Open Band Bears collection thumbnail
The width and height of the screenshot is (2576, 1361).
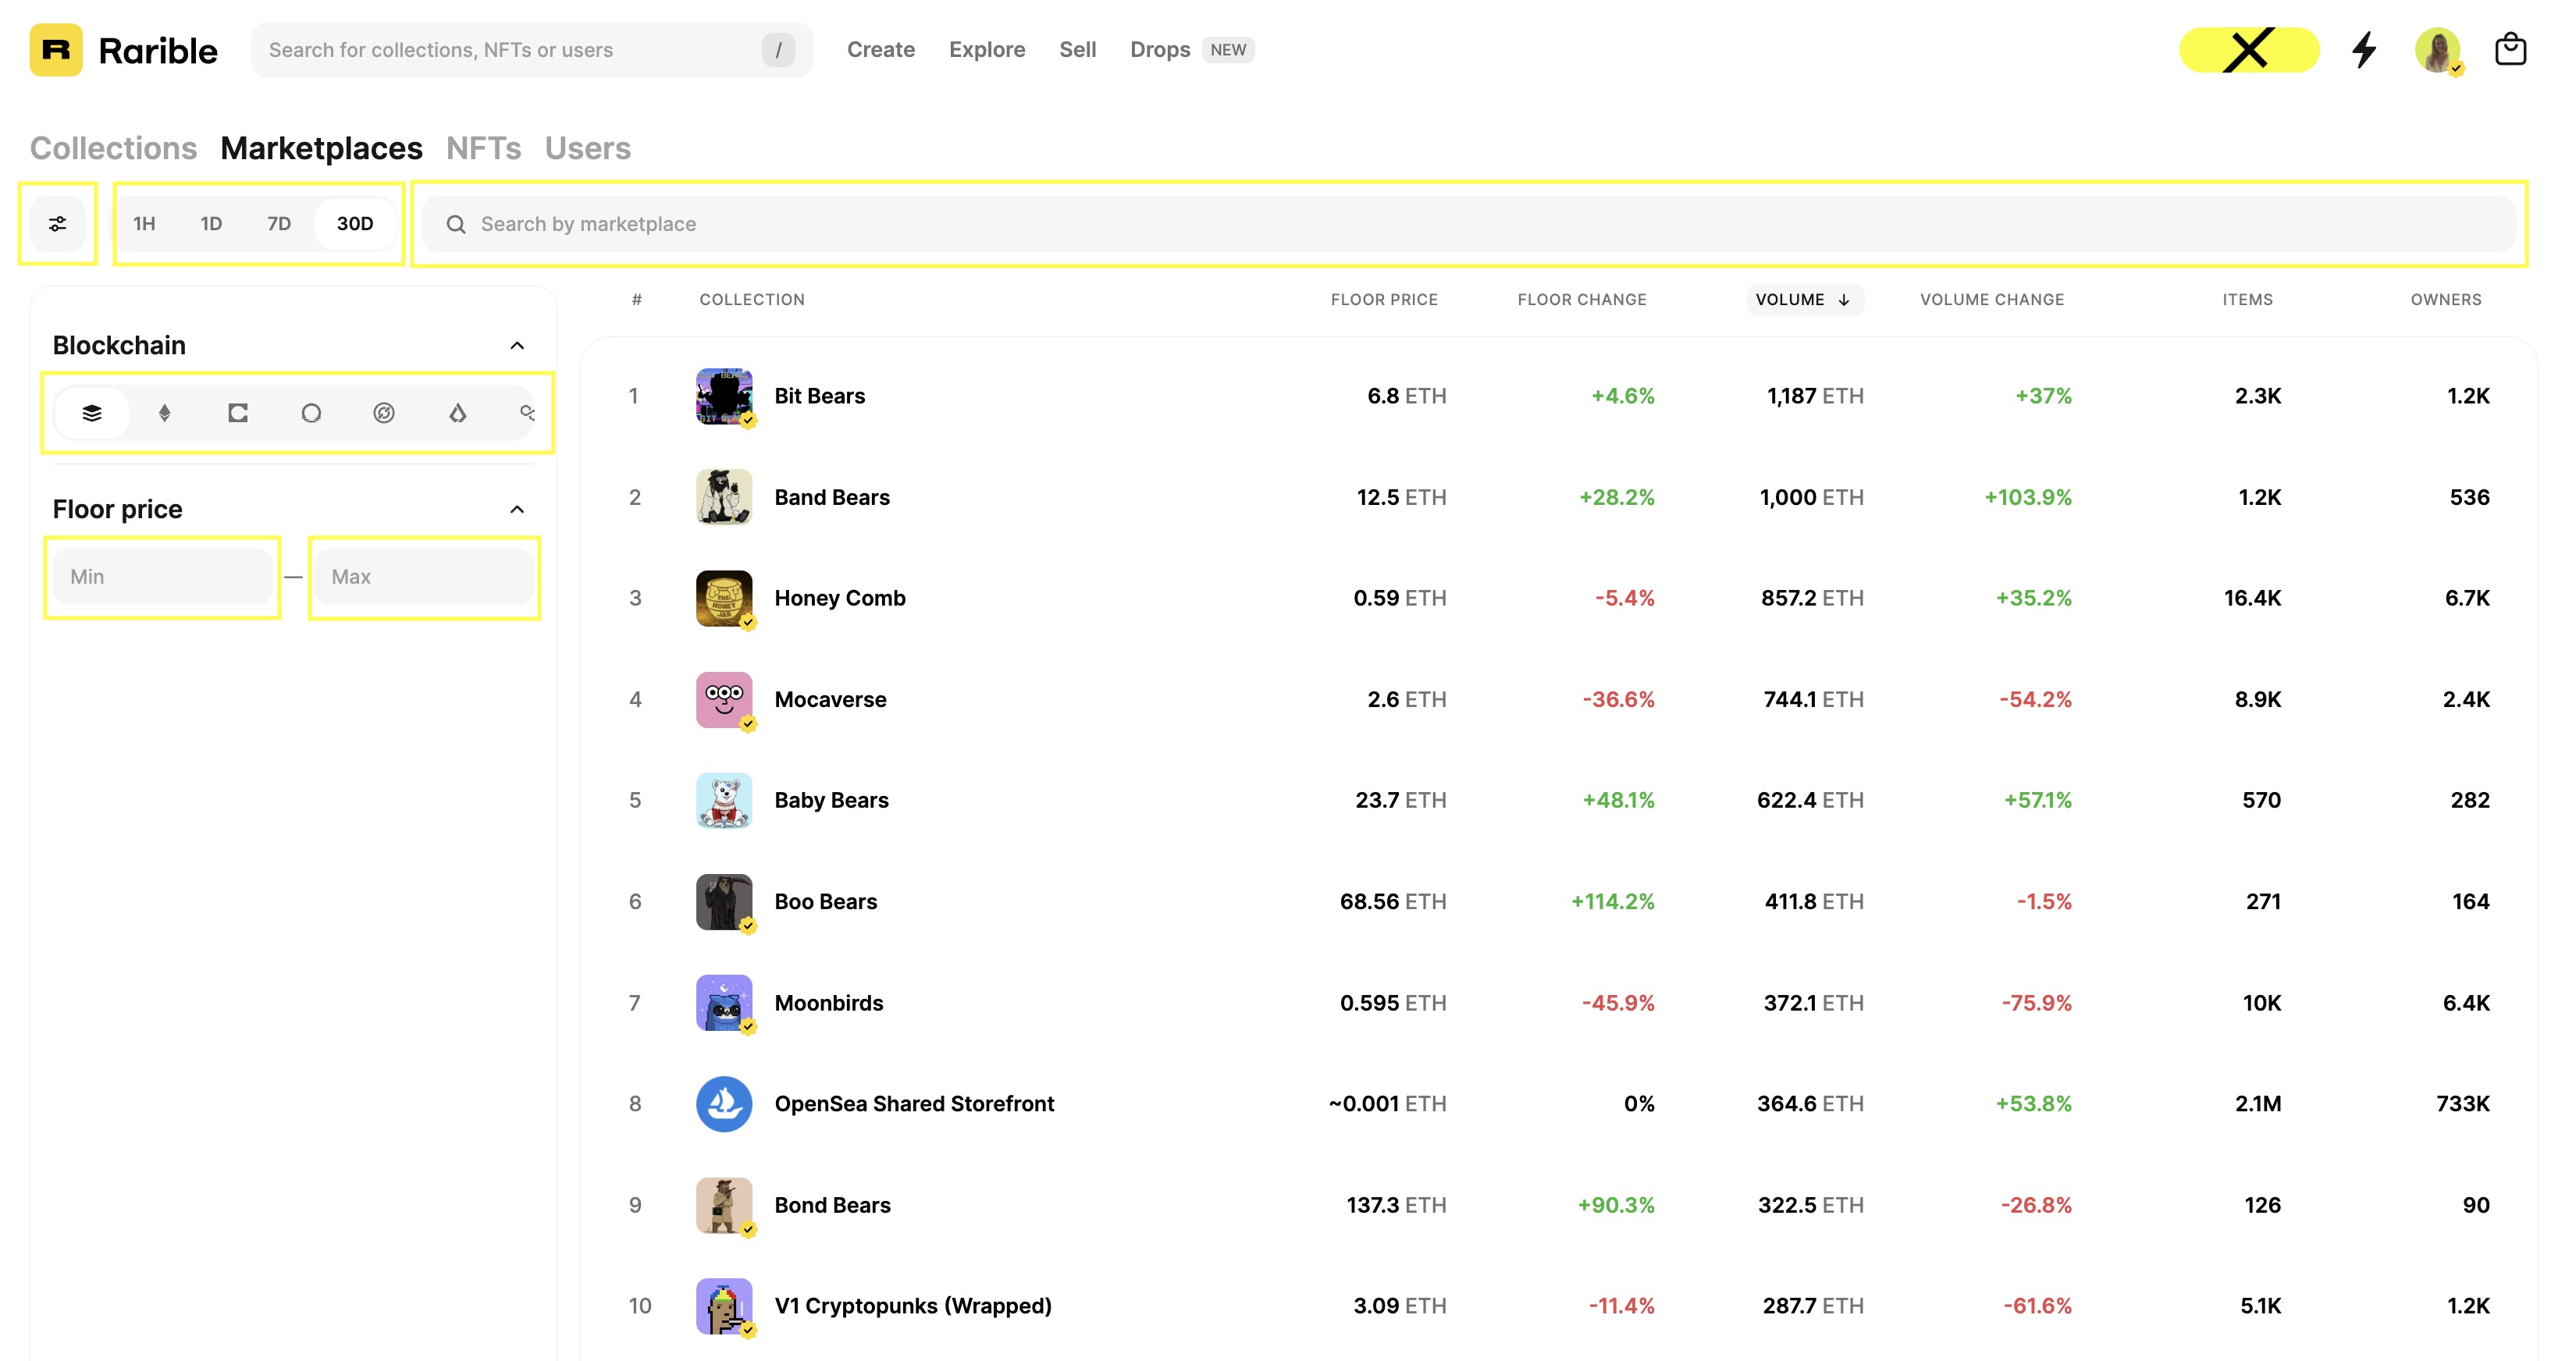pos(724,497)
